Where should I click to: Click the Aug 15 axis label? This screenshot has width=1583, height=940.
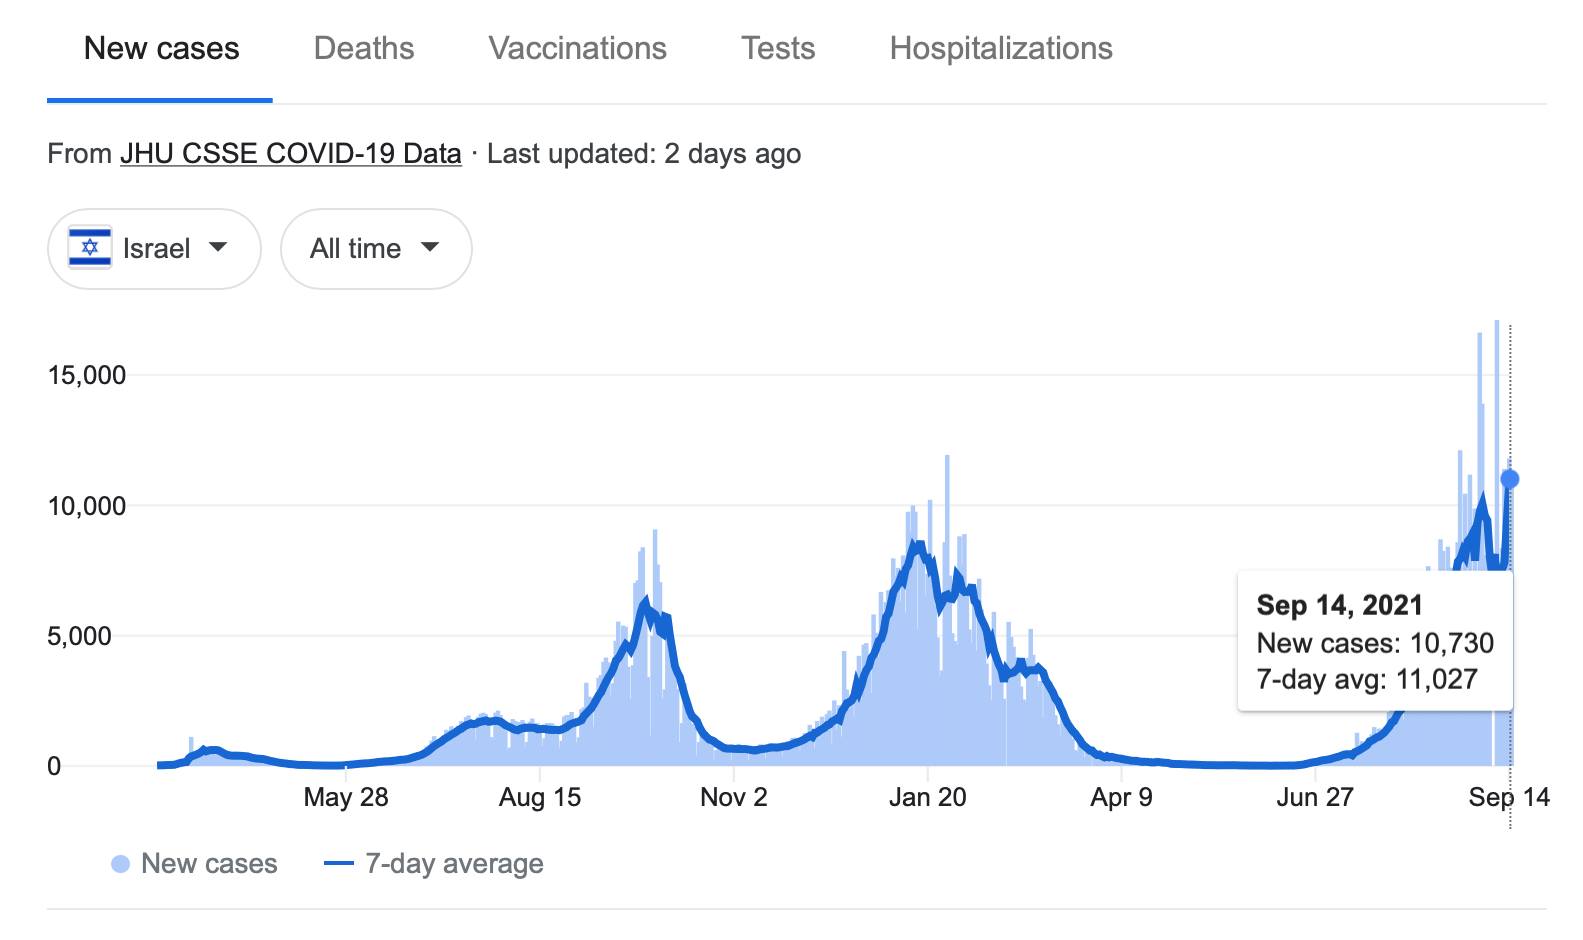(x=539, y=797)
